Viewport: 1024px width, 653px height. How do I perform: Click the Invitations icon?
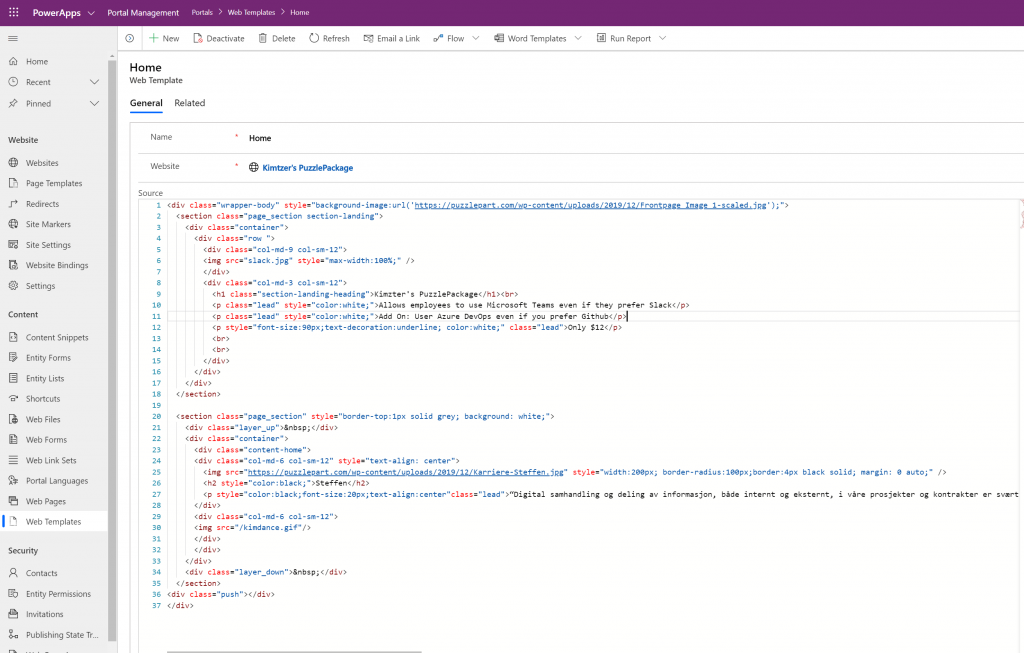point(13,614)
